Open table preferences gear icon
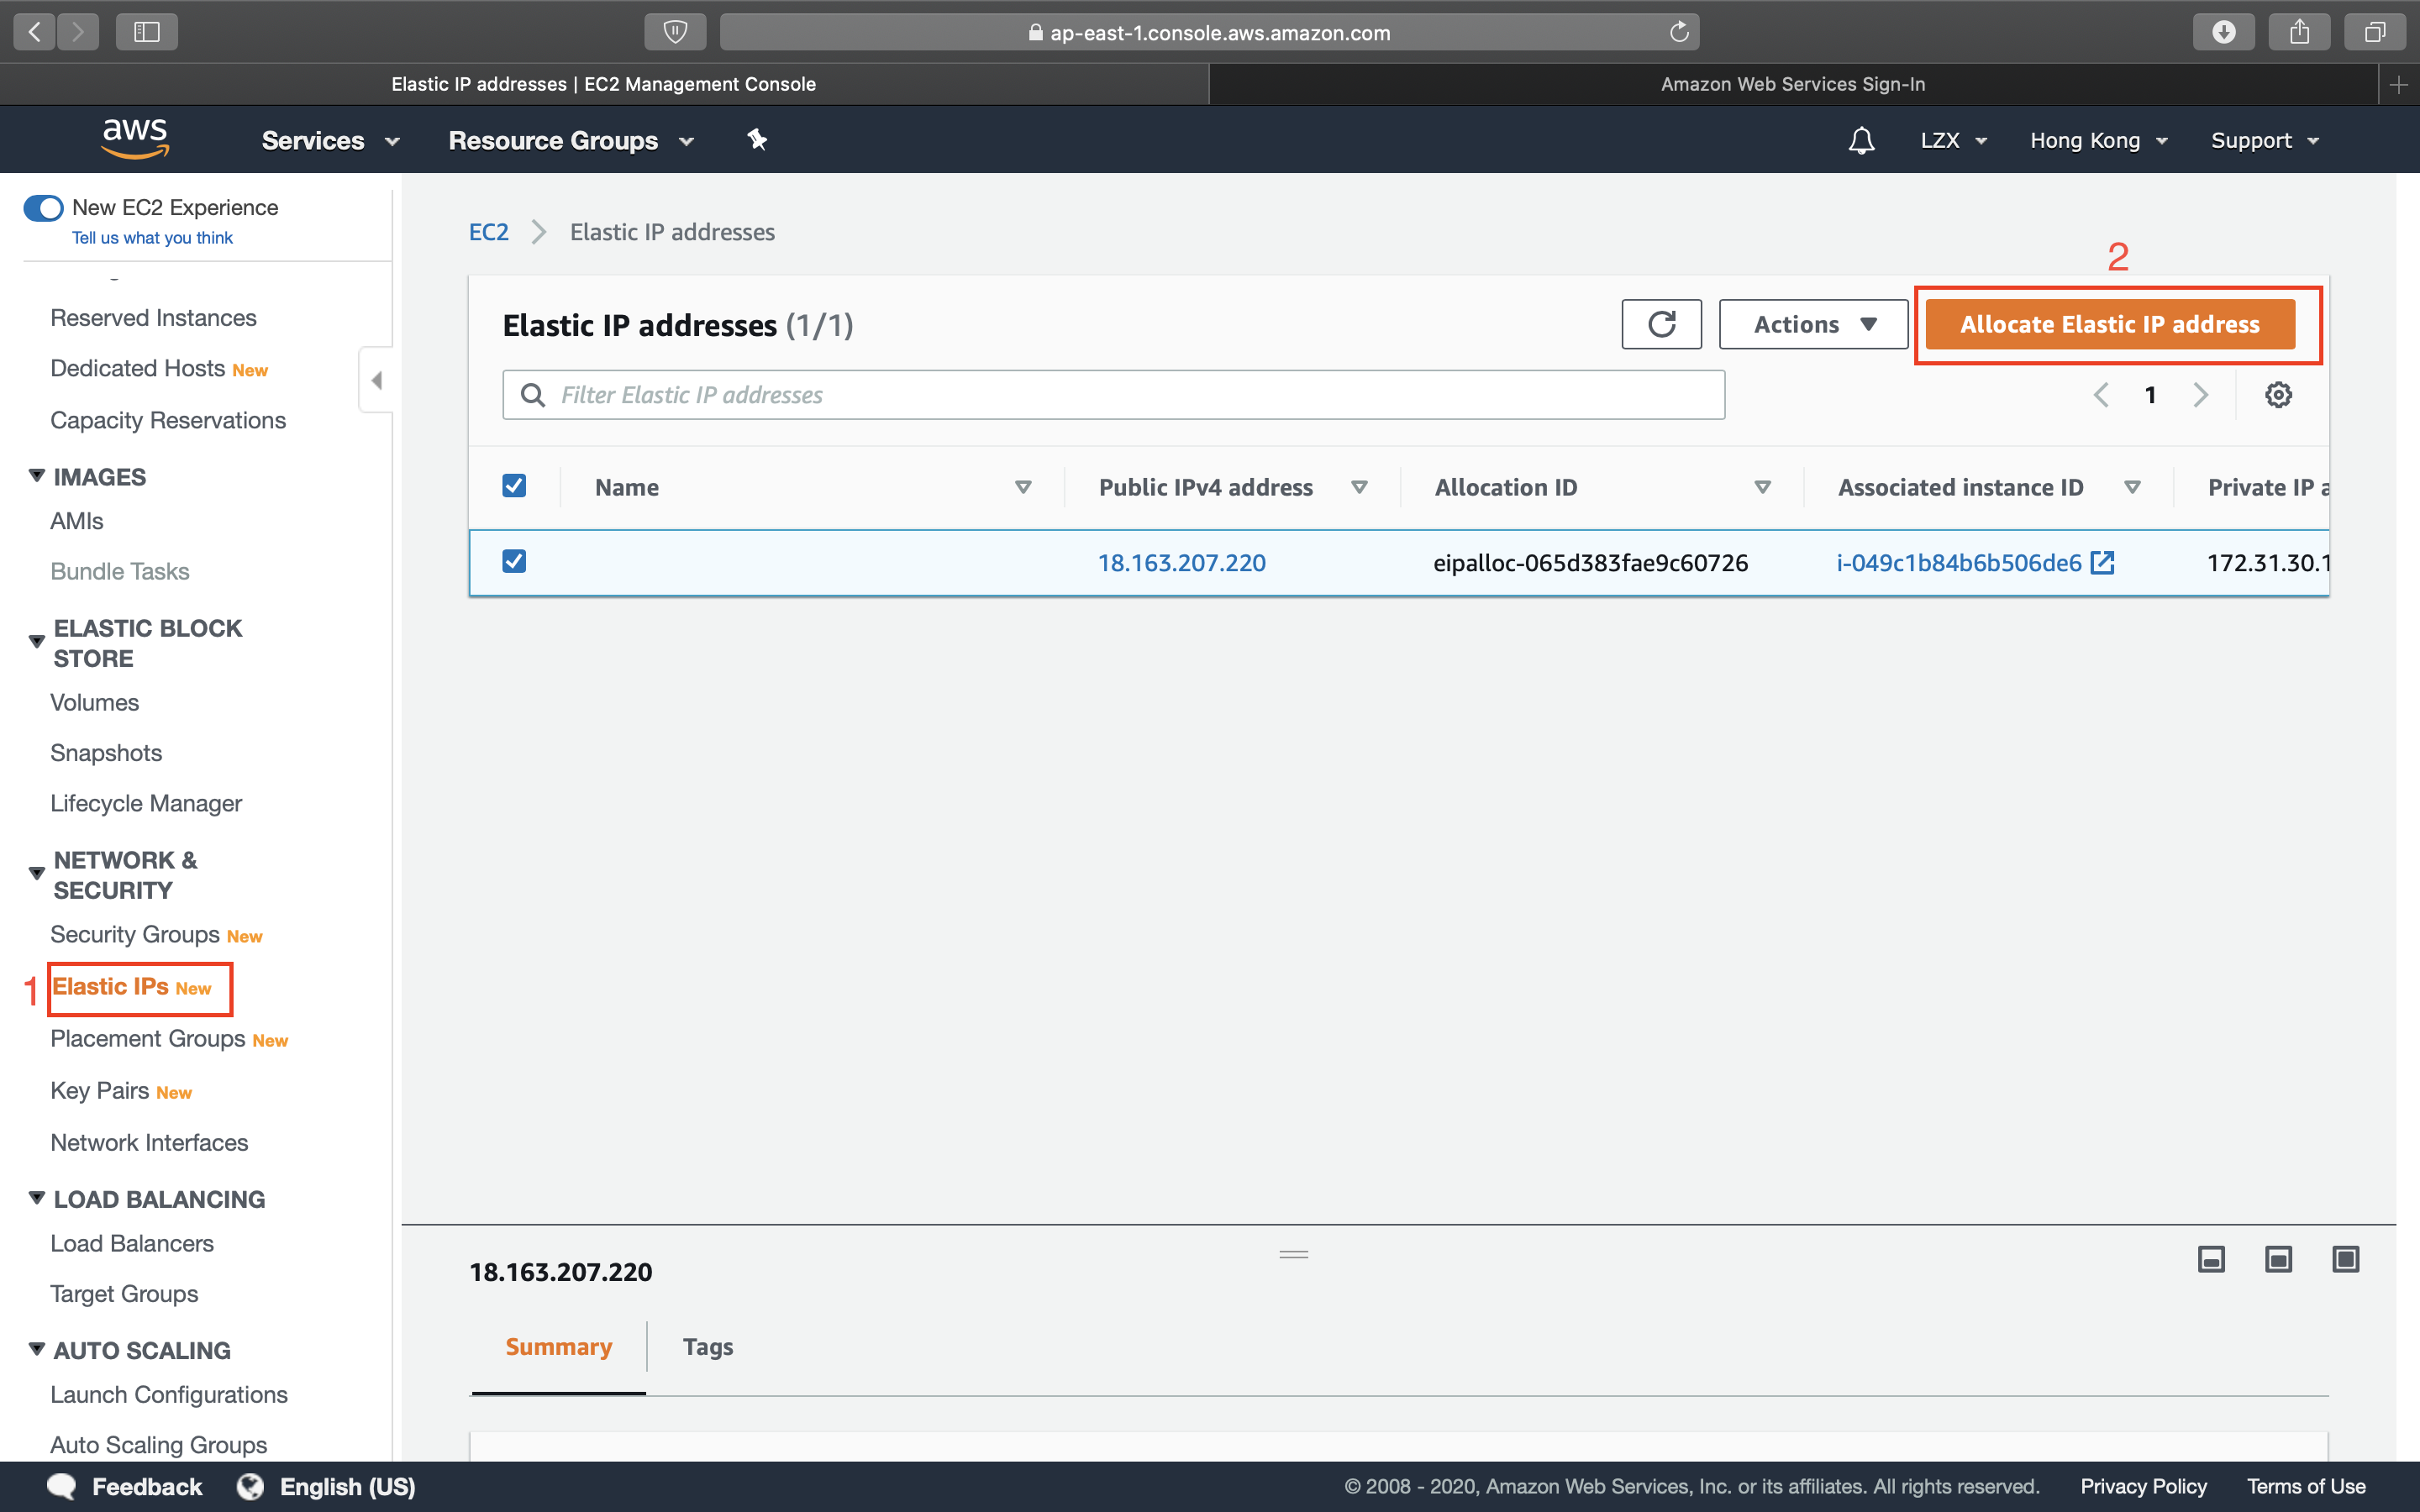This screenshot has width=2420, height=1512. (2277, 395)
